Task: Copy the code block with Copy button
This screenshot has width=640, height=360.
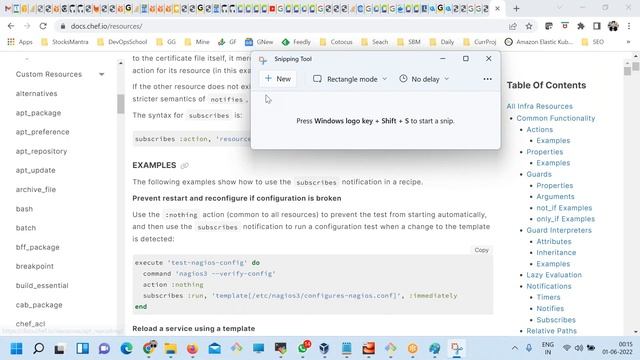Action: [481, 250]
